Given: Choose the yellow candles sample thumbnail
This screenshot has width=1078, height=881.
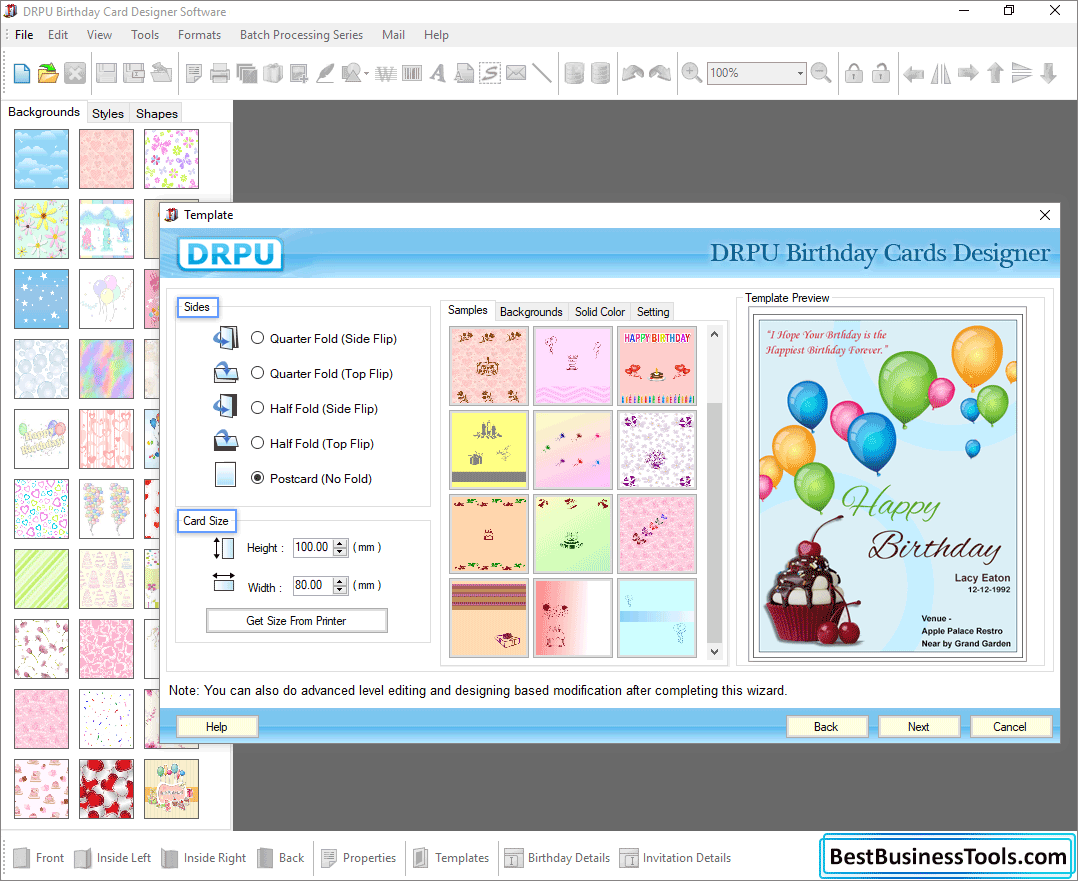Looking at the screenshot, I should click(489, 450).
